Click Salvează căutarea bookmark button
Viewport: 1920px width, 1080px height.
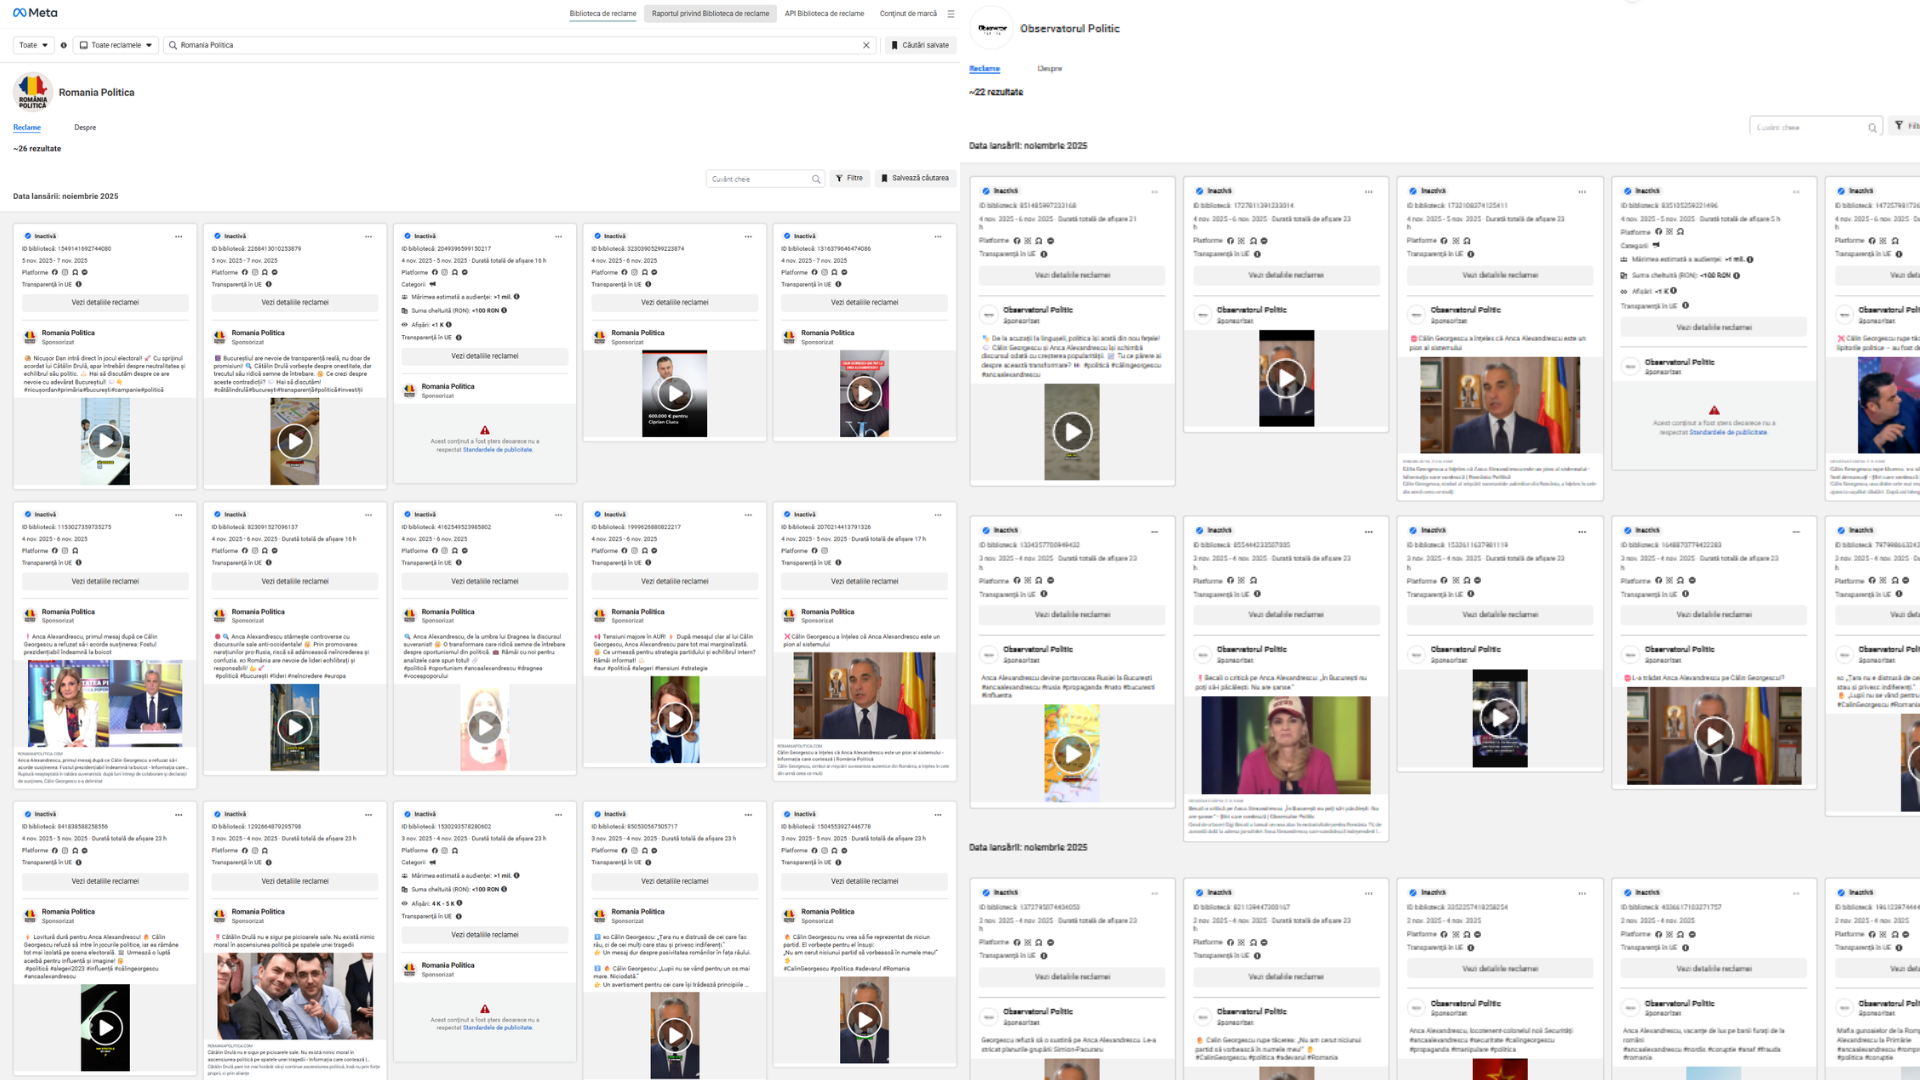point(915,178)
